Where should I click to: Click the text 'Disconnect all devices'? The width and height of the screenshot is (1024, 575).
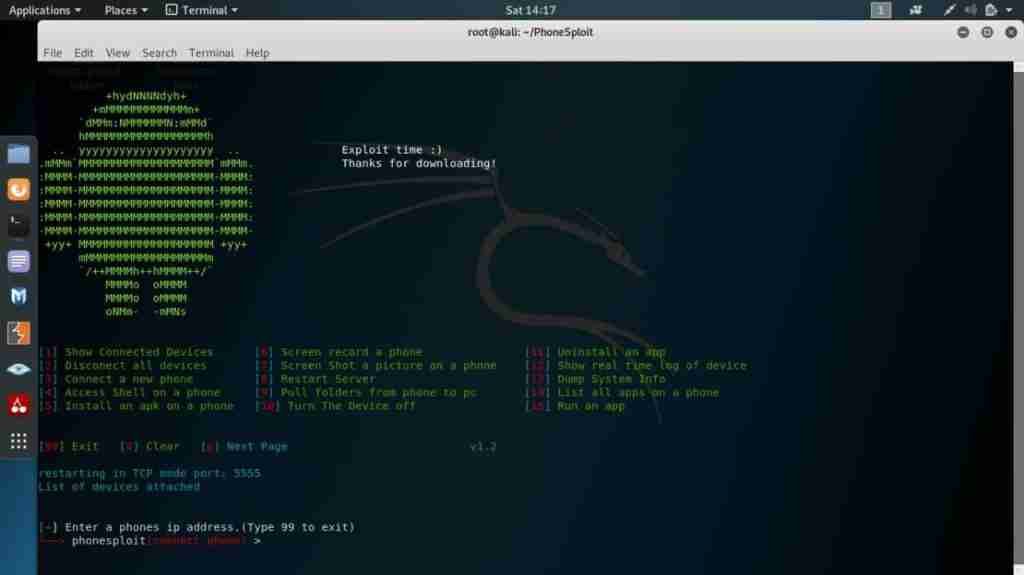coord(135,366)
